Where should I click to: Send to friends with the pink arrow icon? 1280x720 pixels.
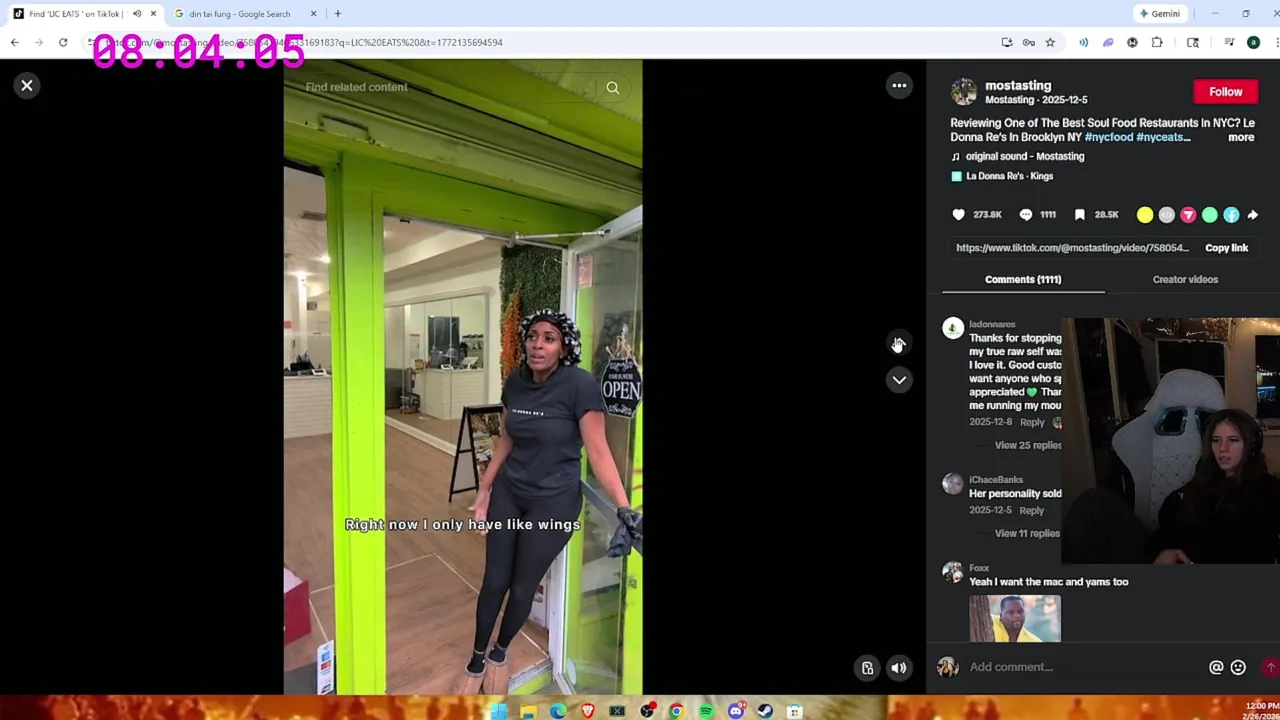tap(1188, 215)
